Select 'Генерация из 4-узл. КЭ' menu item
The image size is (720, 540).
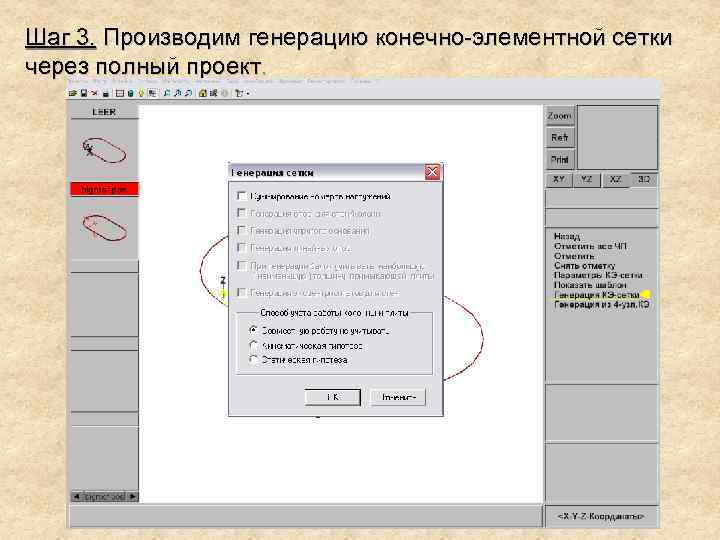coord(602,304)
